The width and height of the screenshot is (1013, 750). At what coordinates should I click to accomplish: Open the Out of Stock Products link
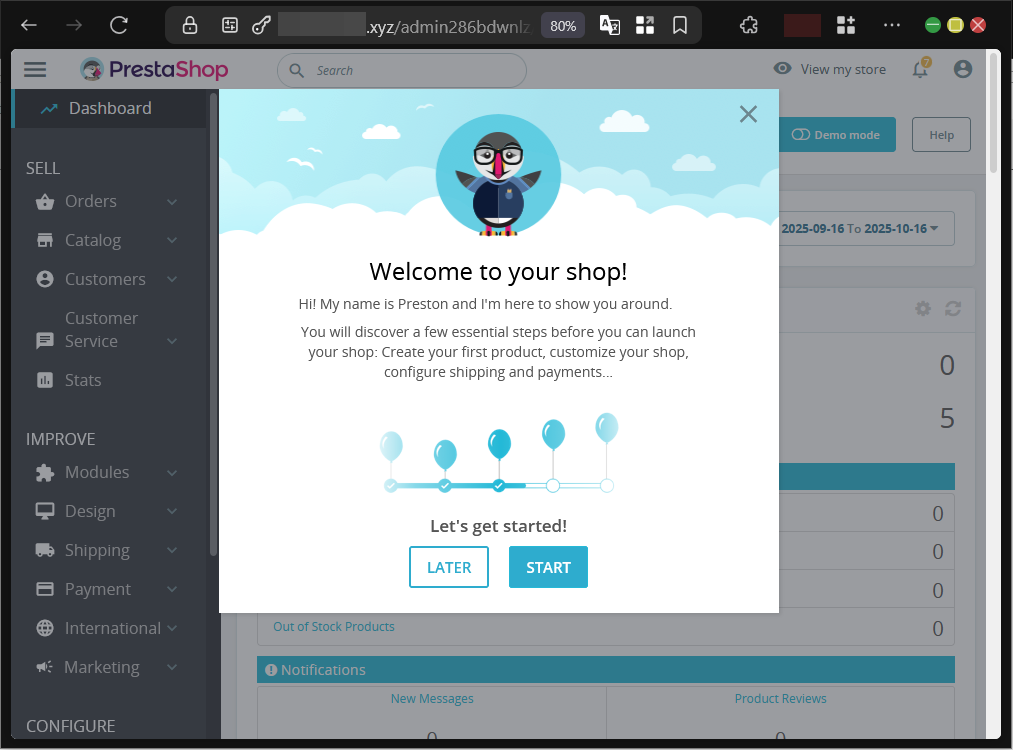click(334, 627)
